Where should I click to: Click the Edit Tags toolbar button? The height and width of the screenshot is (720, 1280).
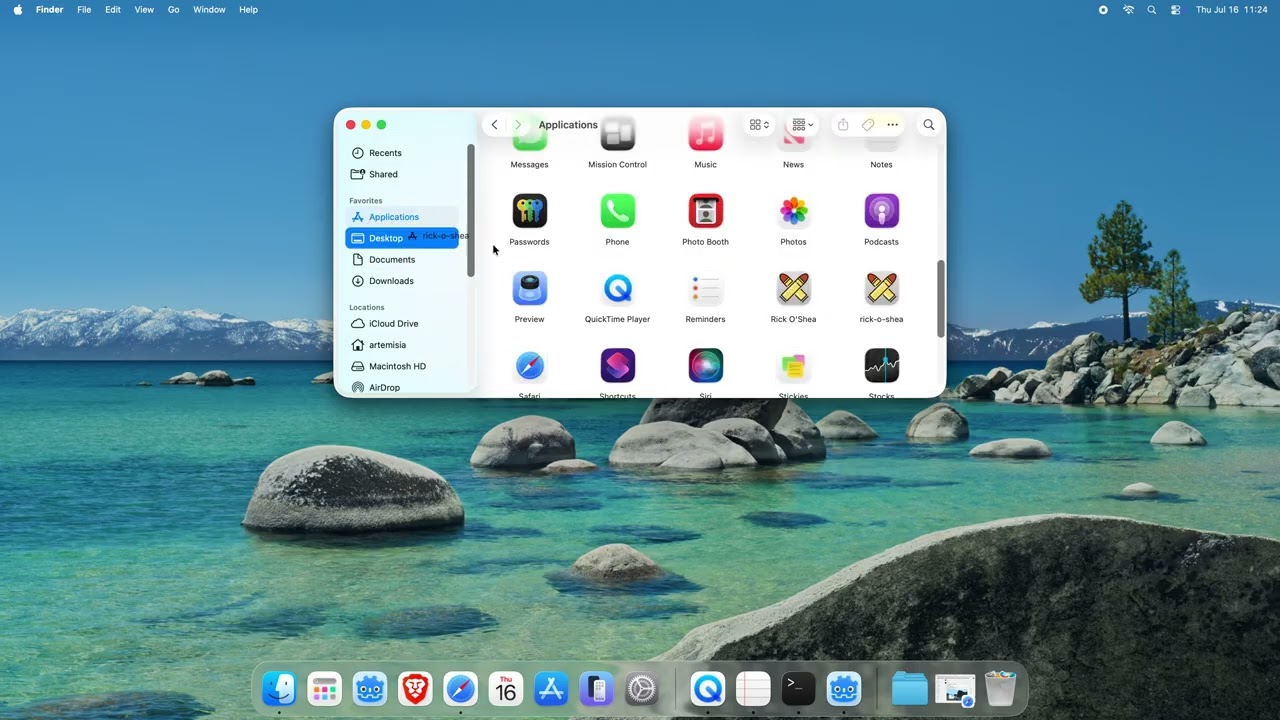868,125
